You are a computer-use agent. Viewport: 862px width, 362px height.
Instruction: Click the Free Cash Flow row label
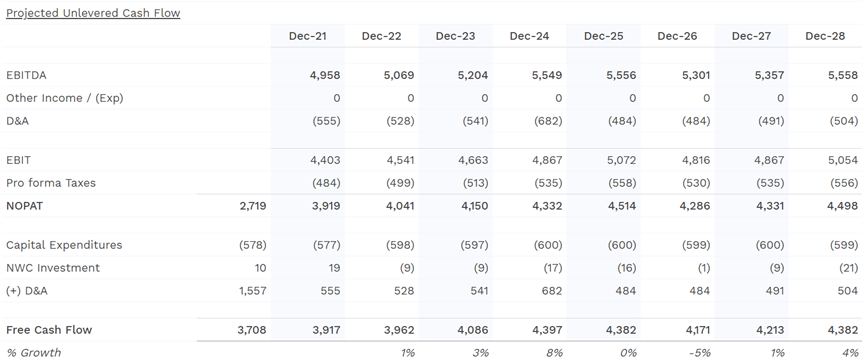49,330
